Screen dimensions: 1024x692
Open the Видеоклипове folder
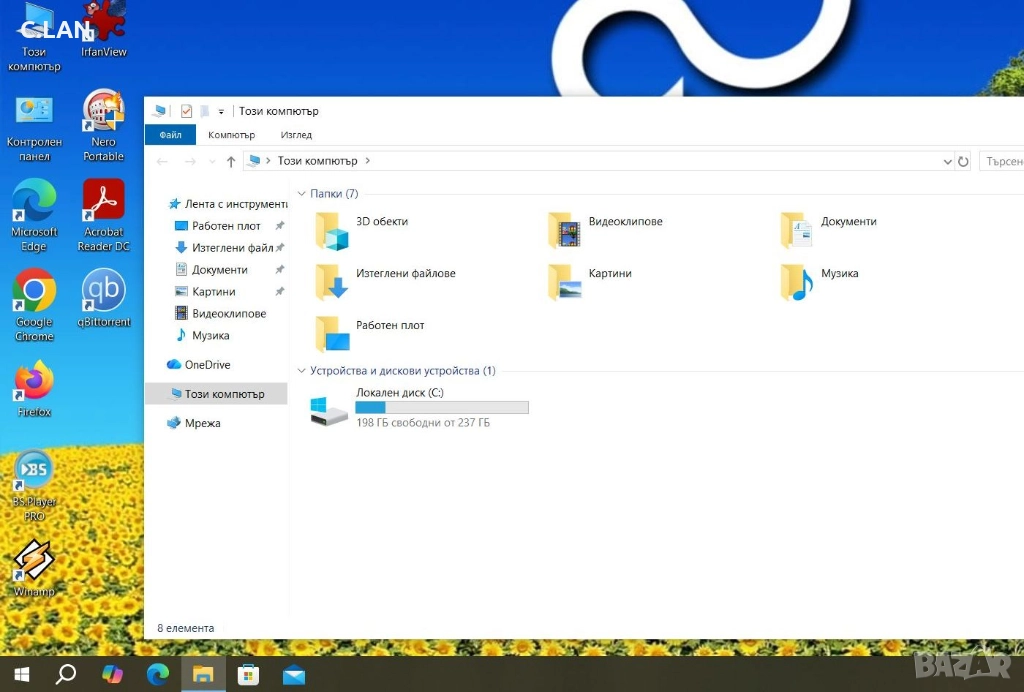pyautogui.click(x=565, y=230)
